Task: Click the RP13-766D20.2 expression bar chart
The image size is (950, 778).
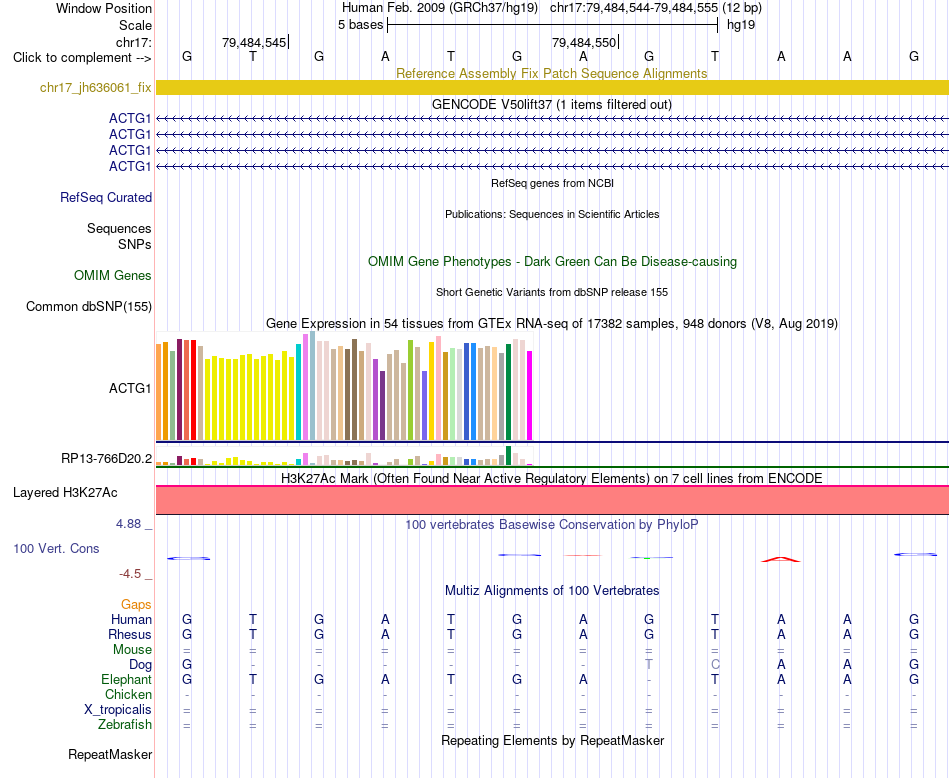Action: [x=344, y=456]
